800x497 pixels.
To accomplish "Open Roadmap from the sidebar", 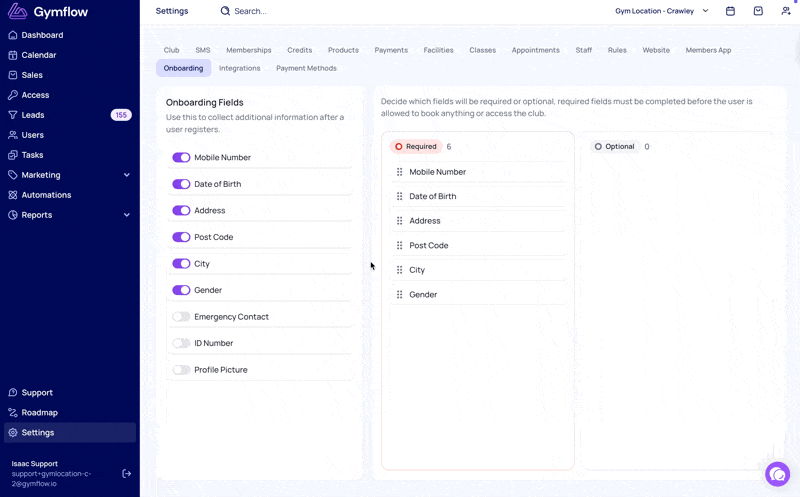I will click(40, 413).
